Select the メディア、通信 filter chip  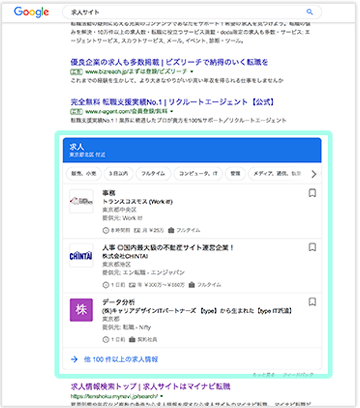[277, 174]
